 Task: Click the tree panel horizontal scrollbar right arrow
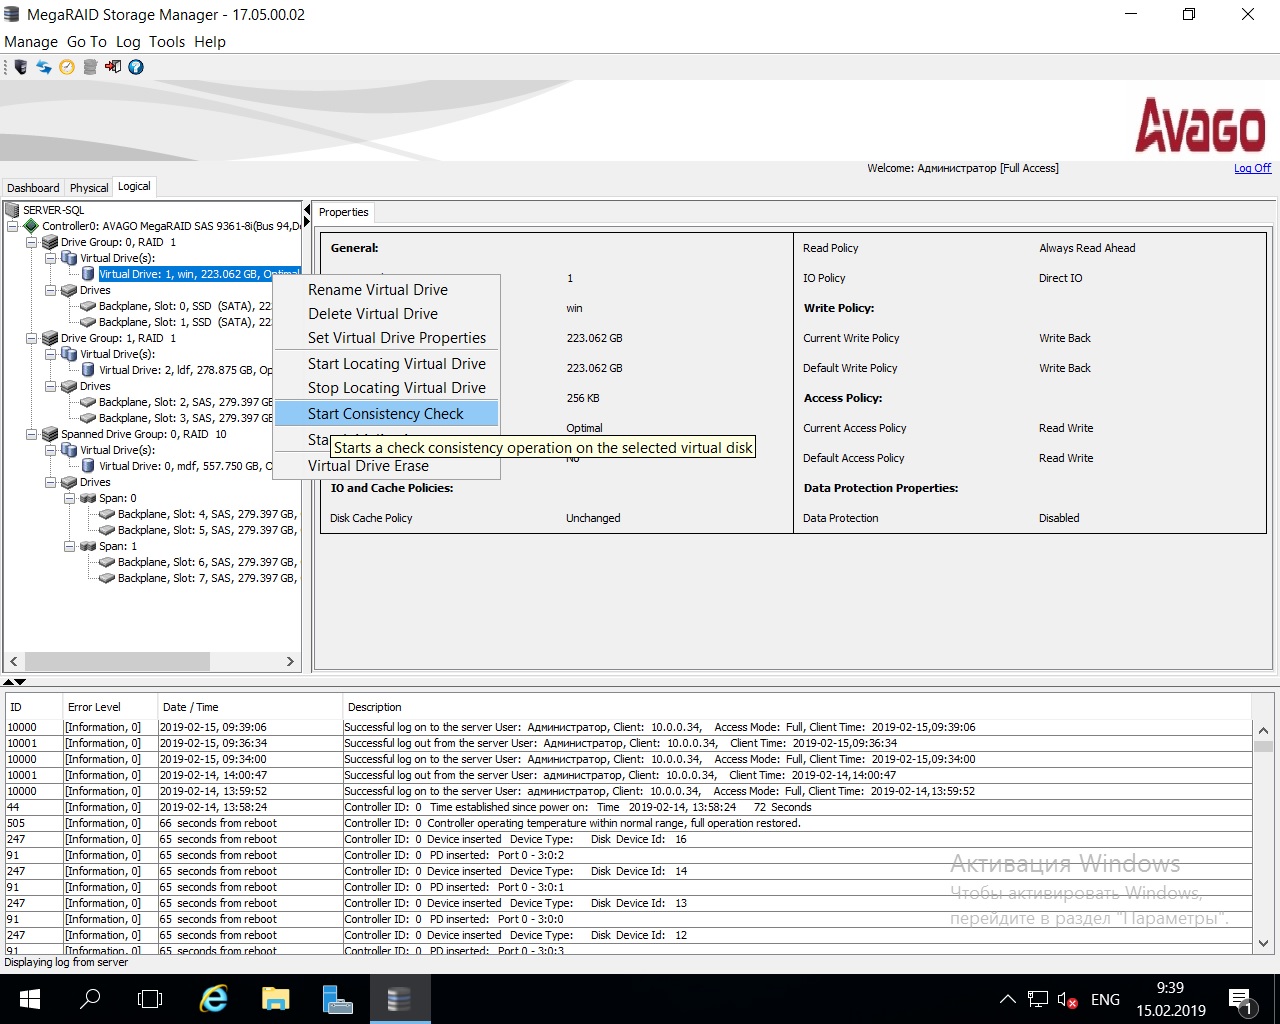point(290,661)
